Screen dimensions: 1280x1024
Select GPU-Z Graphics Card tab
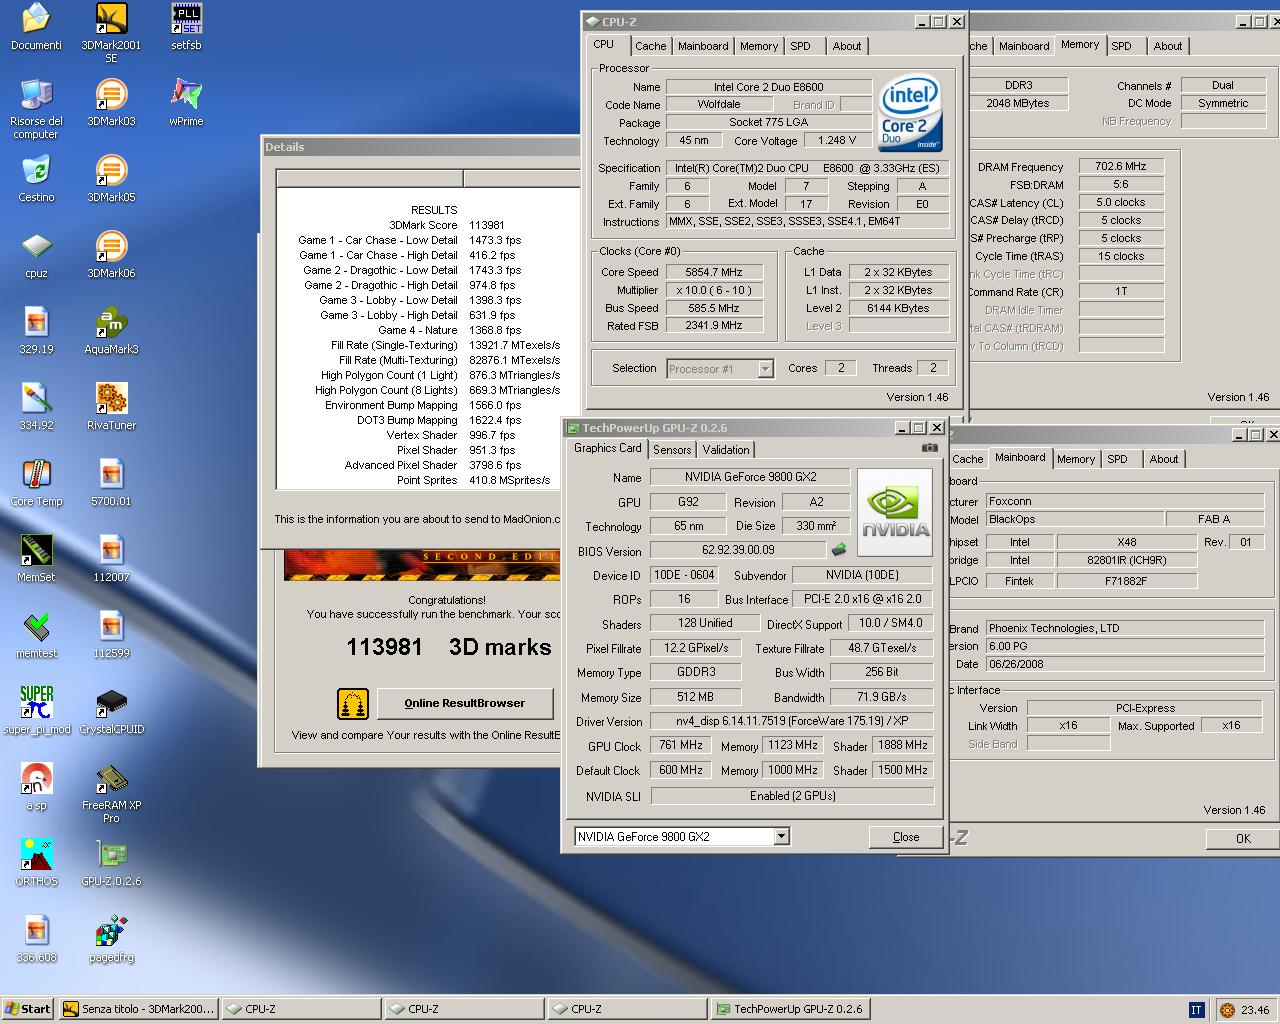pyautogui.click(x=608, y=448)
